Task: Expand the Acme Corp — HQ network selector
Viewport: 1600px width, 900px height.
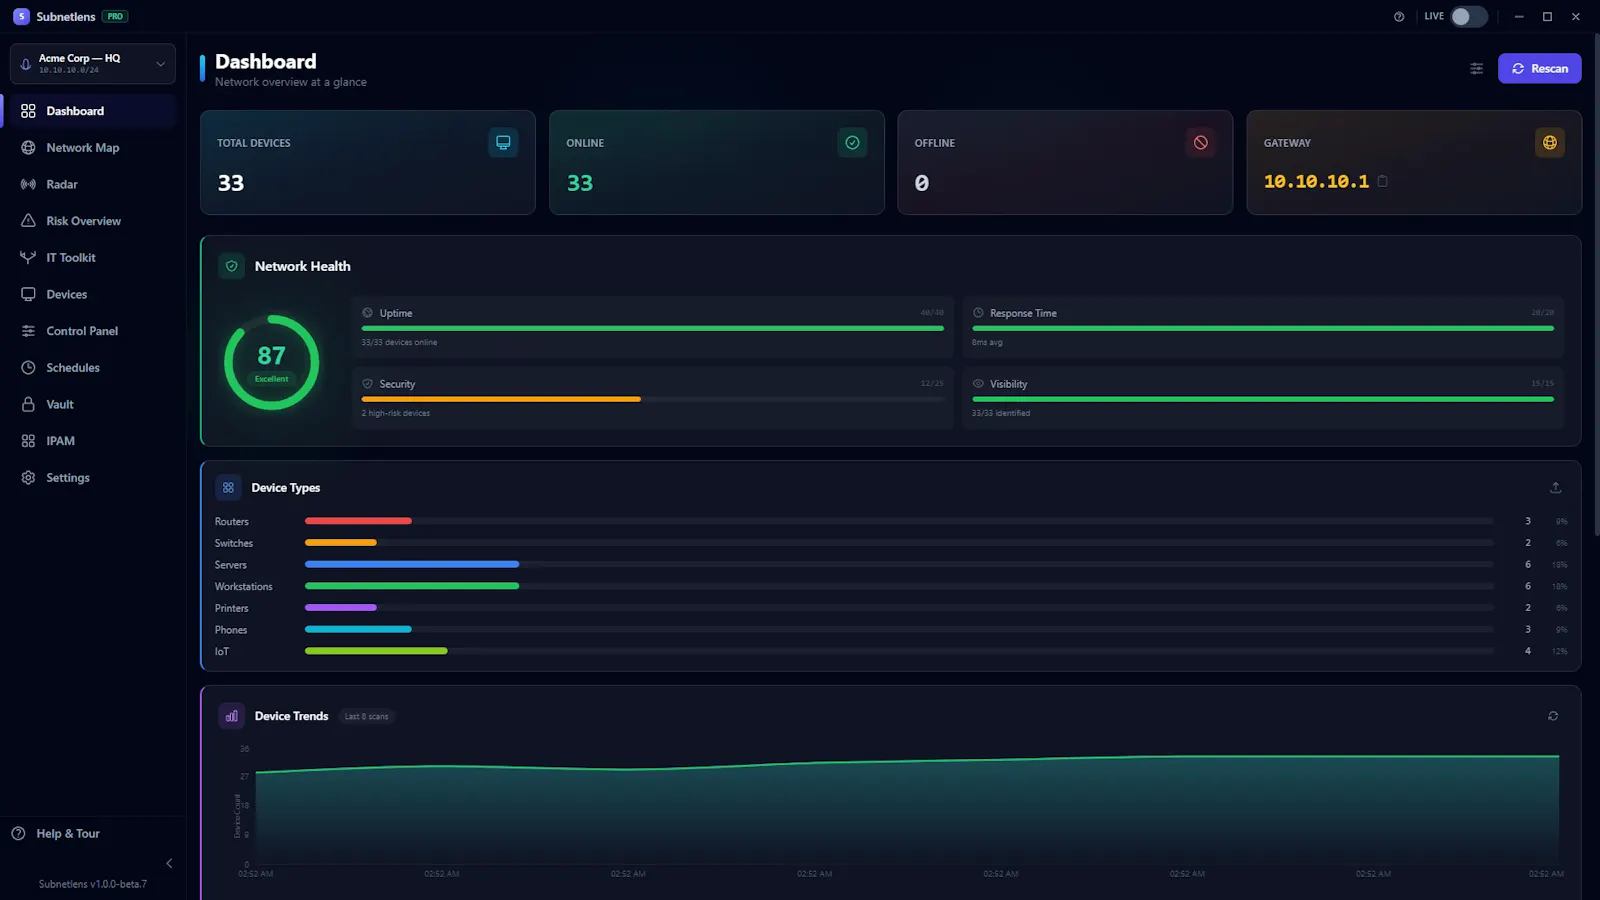Action: [x=93, y=63]
